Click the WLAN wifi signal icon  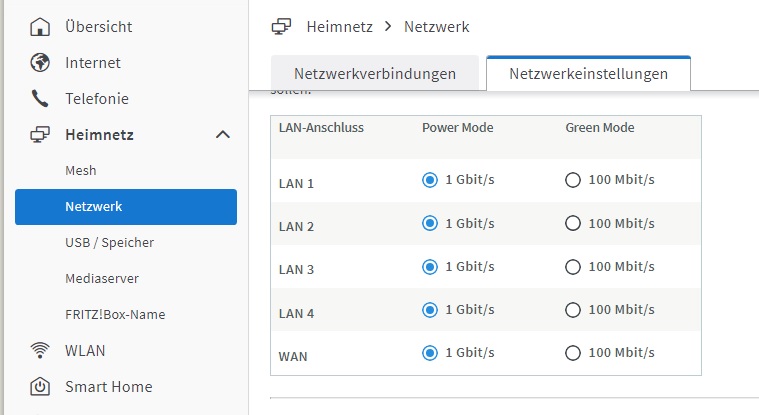[x=40, y=351]
